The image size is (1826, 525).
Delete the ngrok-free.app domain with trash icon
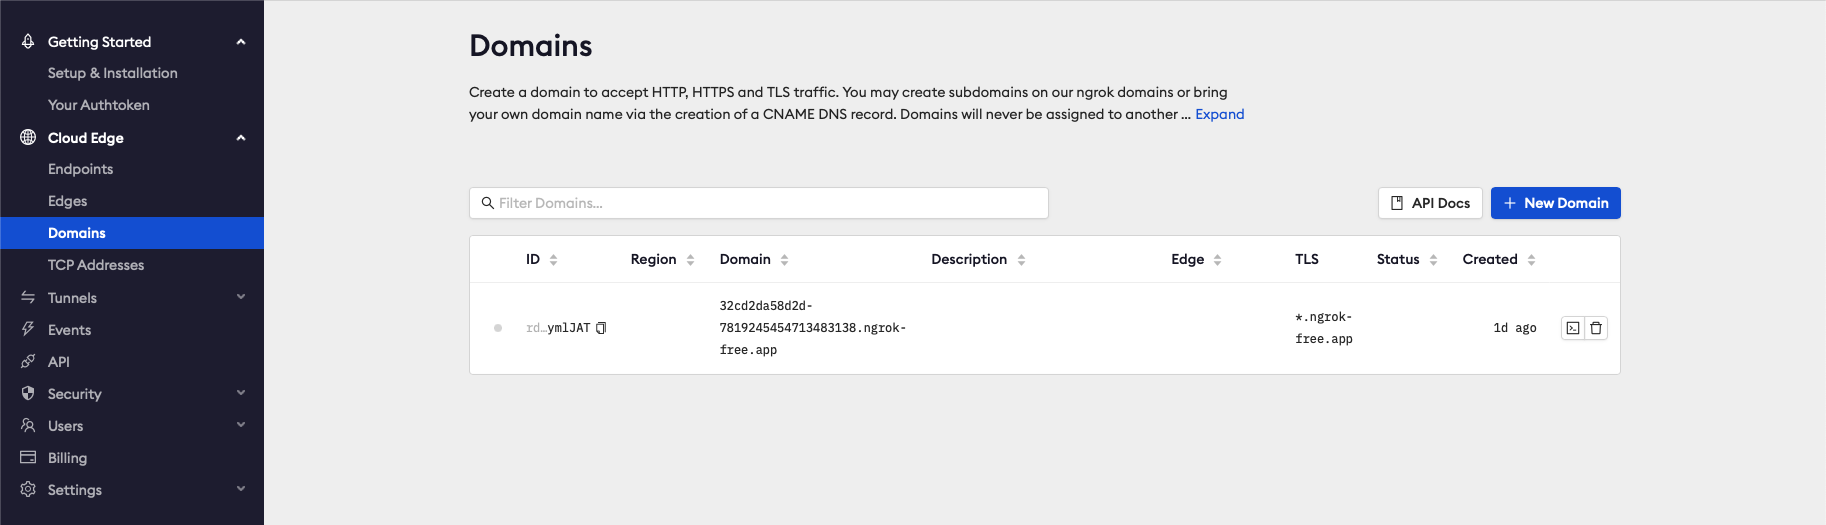(x=1596, y=328)
